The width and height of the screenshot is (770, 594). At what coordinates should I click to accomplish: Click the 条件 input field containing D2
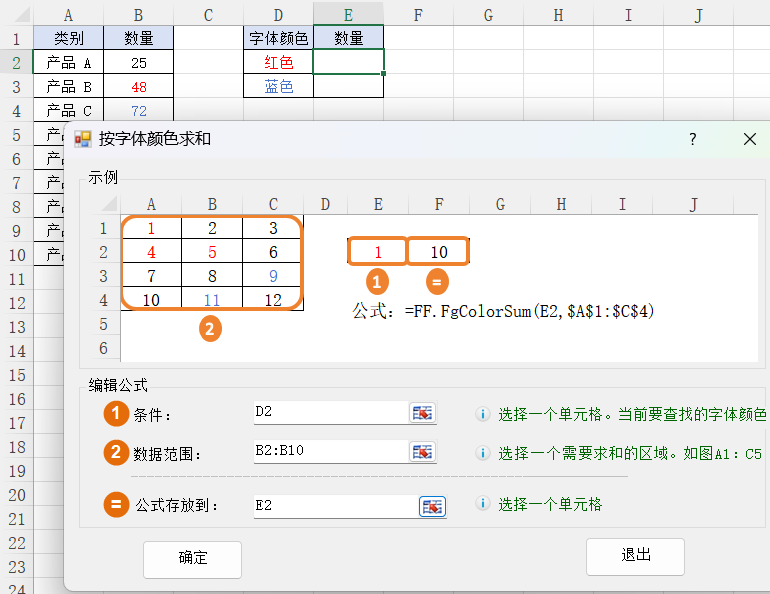click(x=330, y=413)
